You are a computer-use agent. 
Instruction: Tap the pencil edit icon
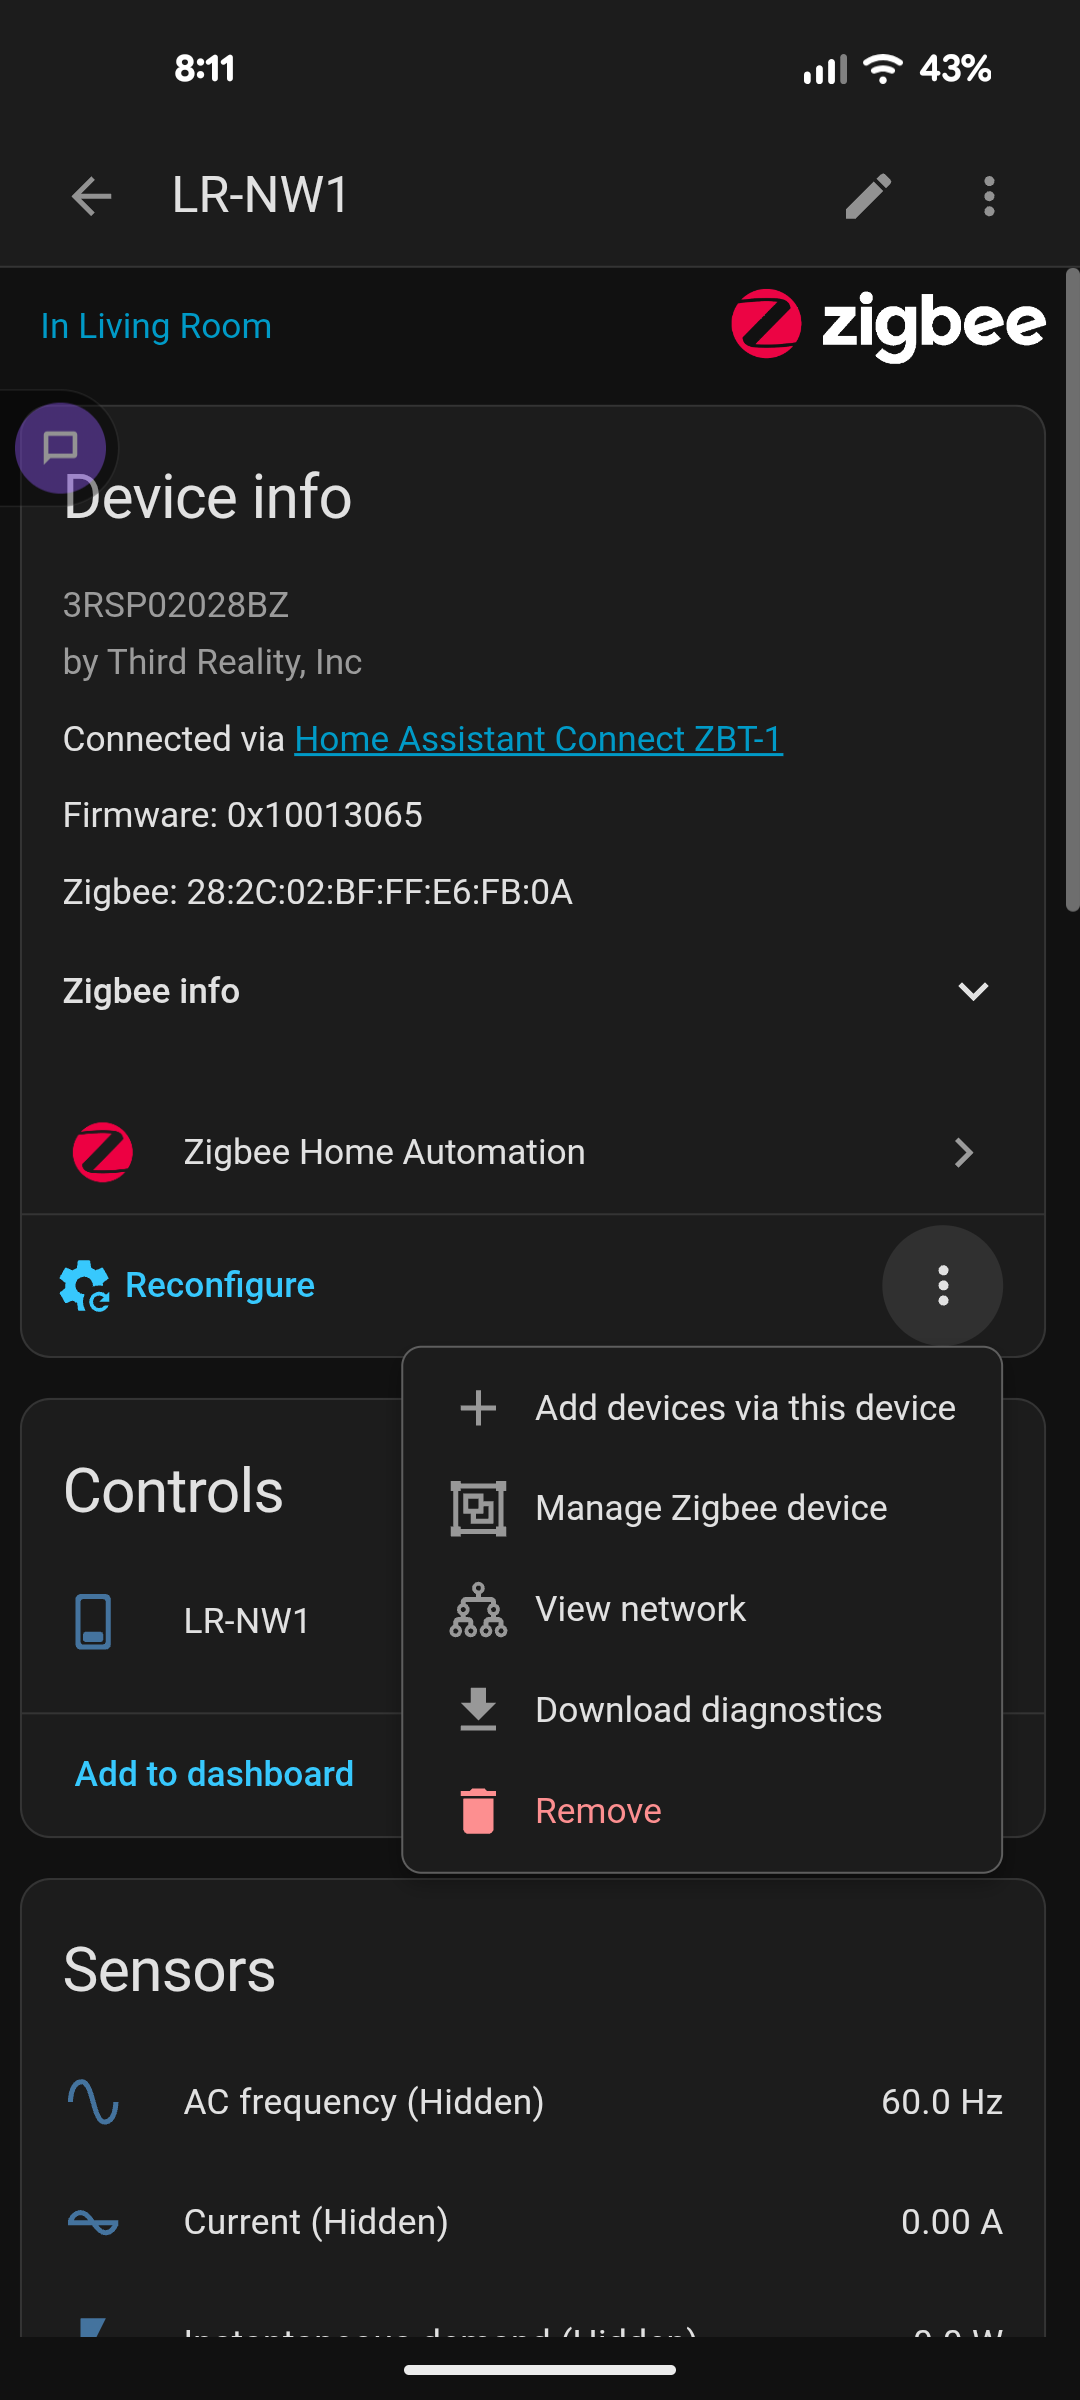click(x=868, y=196)
